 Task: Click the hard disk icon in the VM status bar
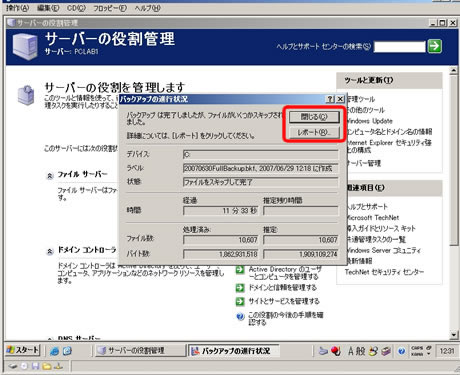(x=13, y=366)
